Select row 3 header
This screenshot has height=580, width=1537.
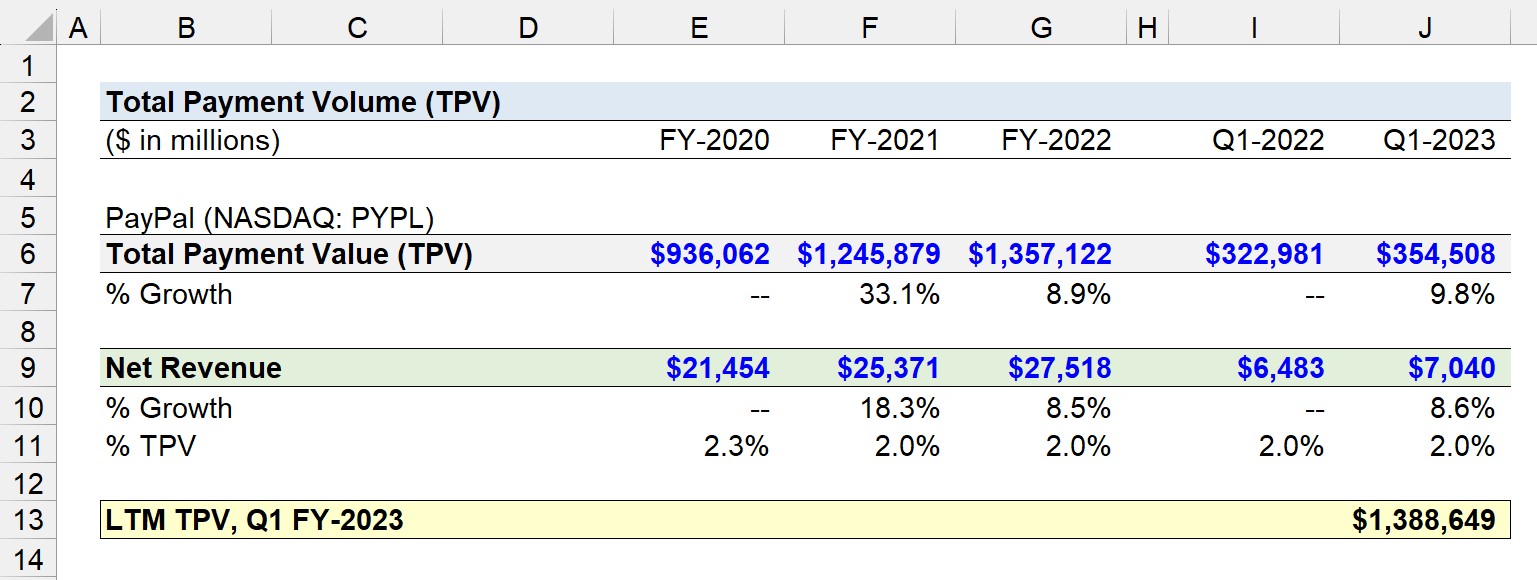tap(28, 140)
